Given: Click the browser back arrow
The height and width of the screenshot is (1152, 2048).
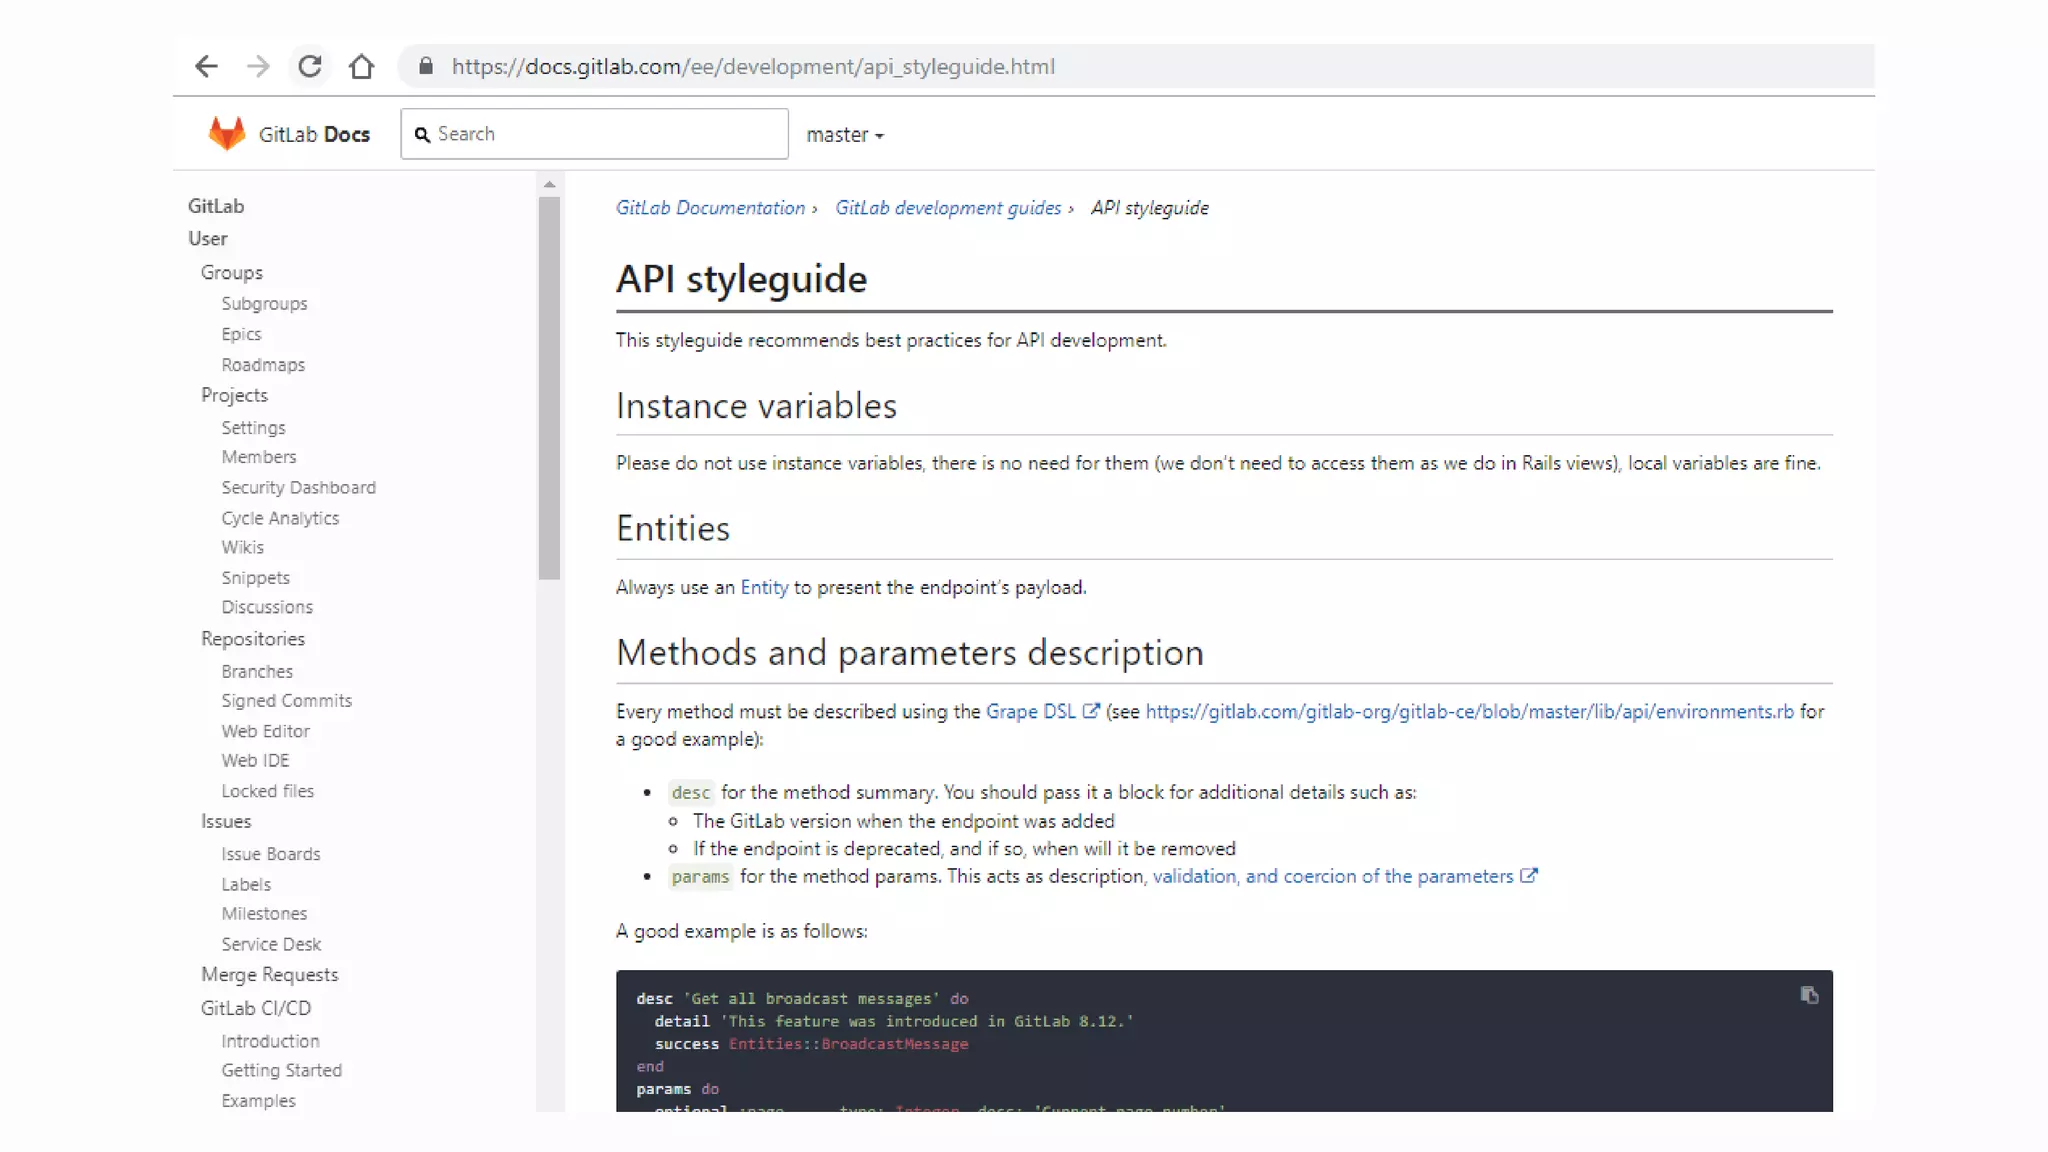Looking at the screenshot, I should tap(206, 66).
